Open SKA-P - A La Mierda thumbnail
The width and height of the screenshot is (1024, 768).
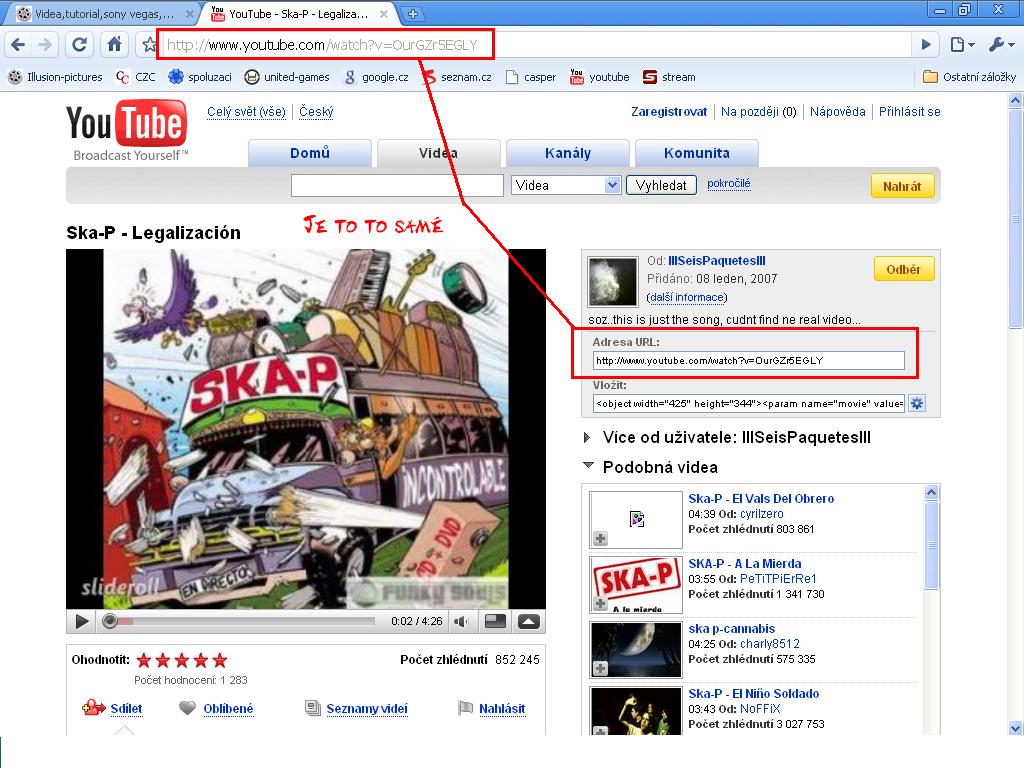coord(636,584)
